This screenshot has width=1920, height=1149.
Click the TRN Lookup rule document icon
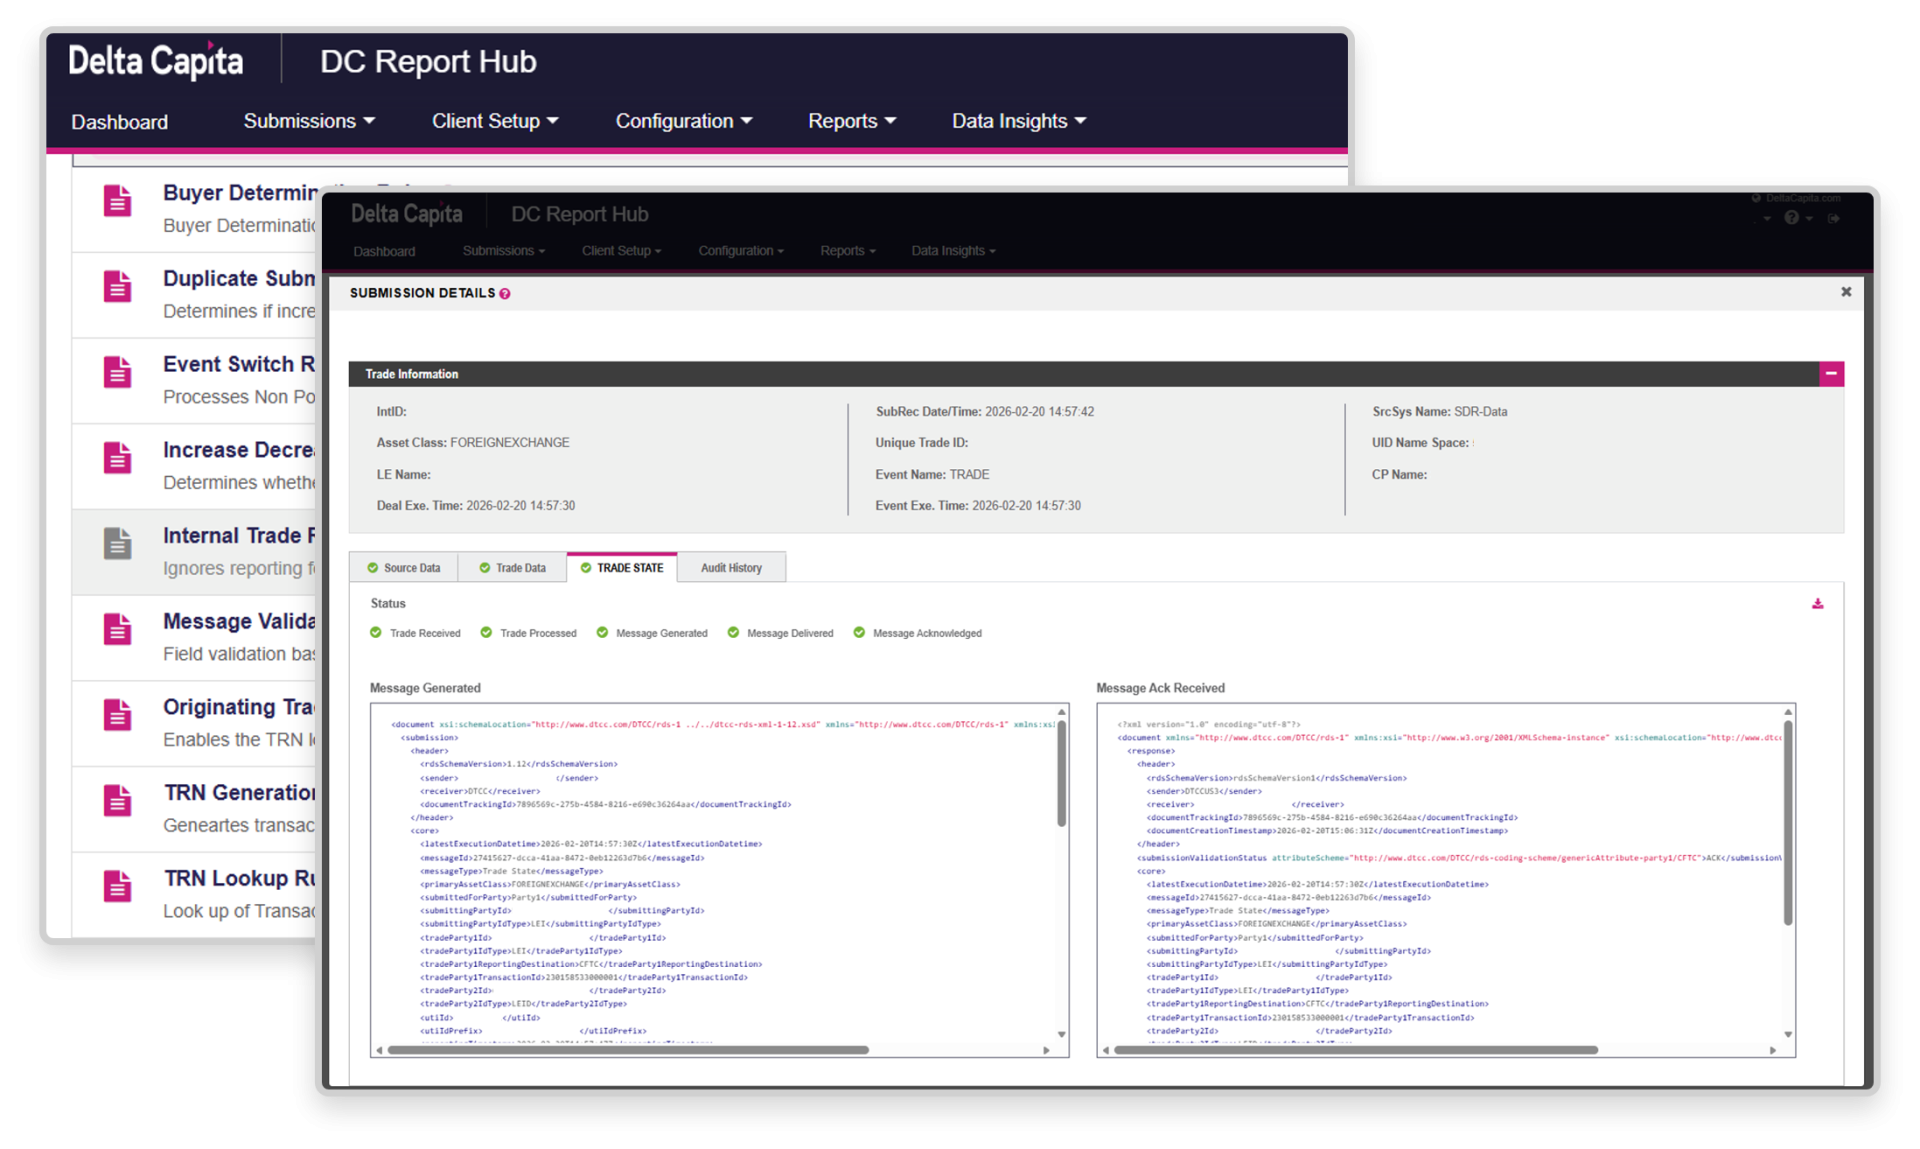[118, 886]
